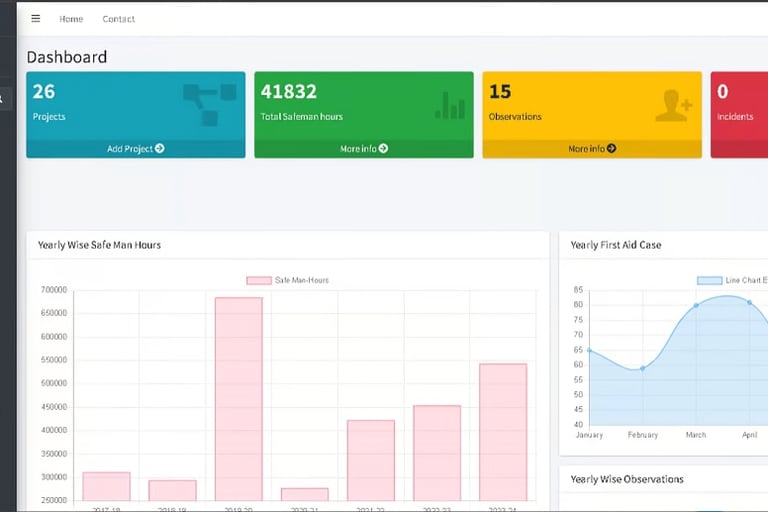Image resolution: width=768 pixels, height=512 pixels.
Task: Click arrow icon beside Add Project
Action: (x=160, y=148)
